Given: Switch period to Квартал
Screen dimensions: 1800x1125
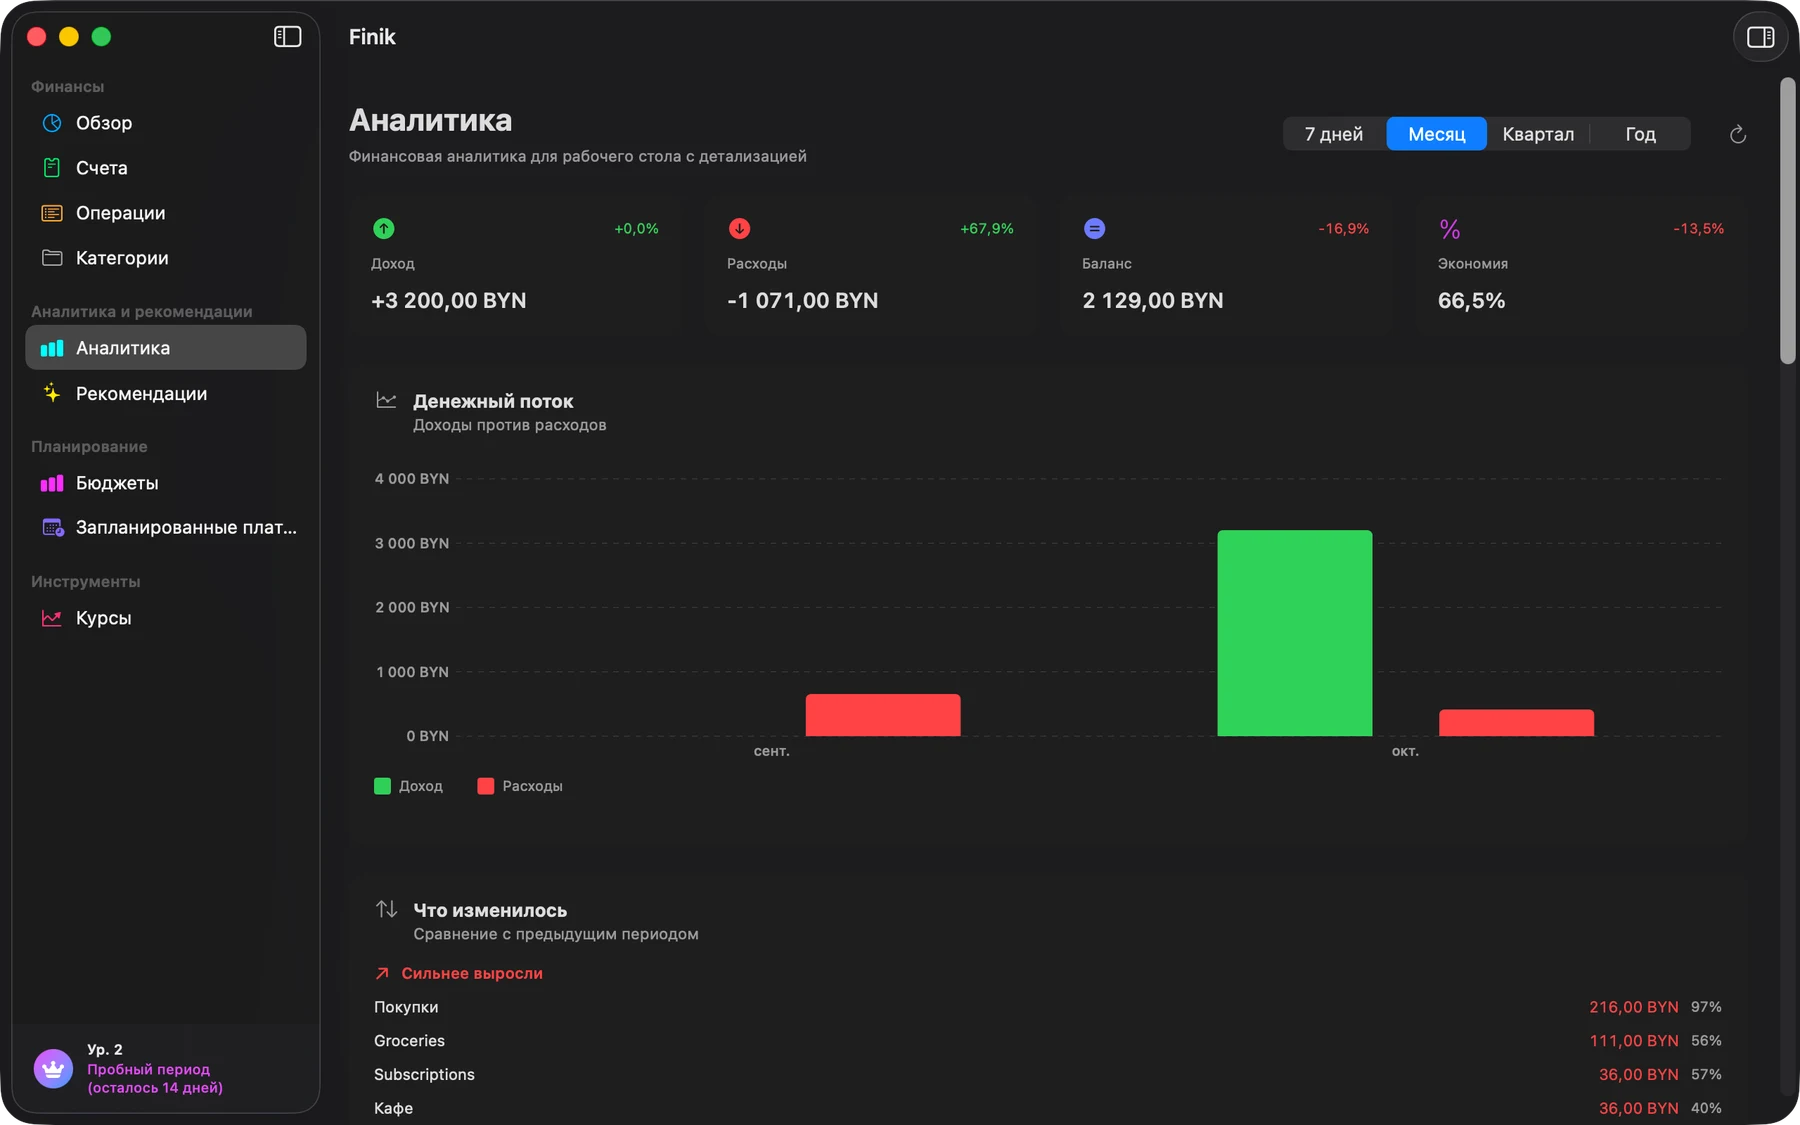Looking at the screenshot, I should coord(1538,134).
